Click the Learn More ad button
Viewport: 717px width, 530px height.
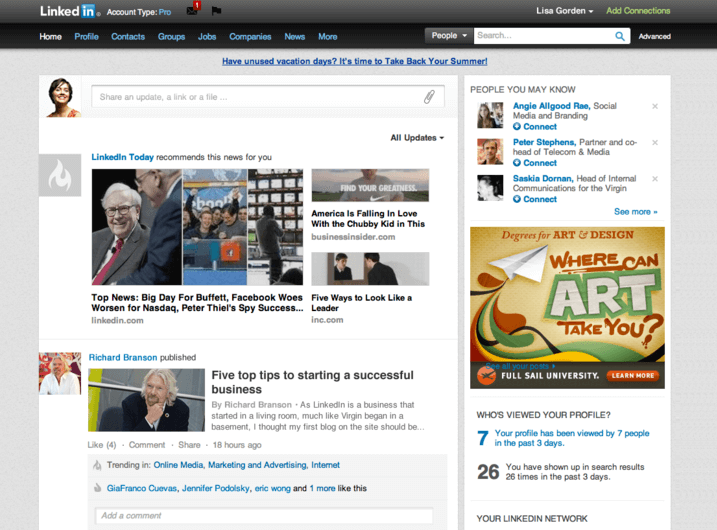(633, 375)
